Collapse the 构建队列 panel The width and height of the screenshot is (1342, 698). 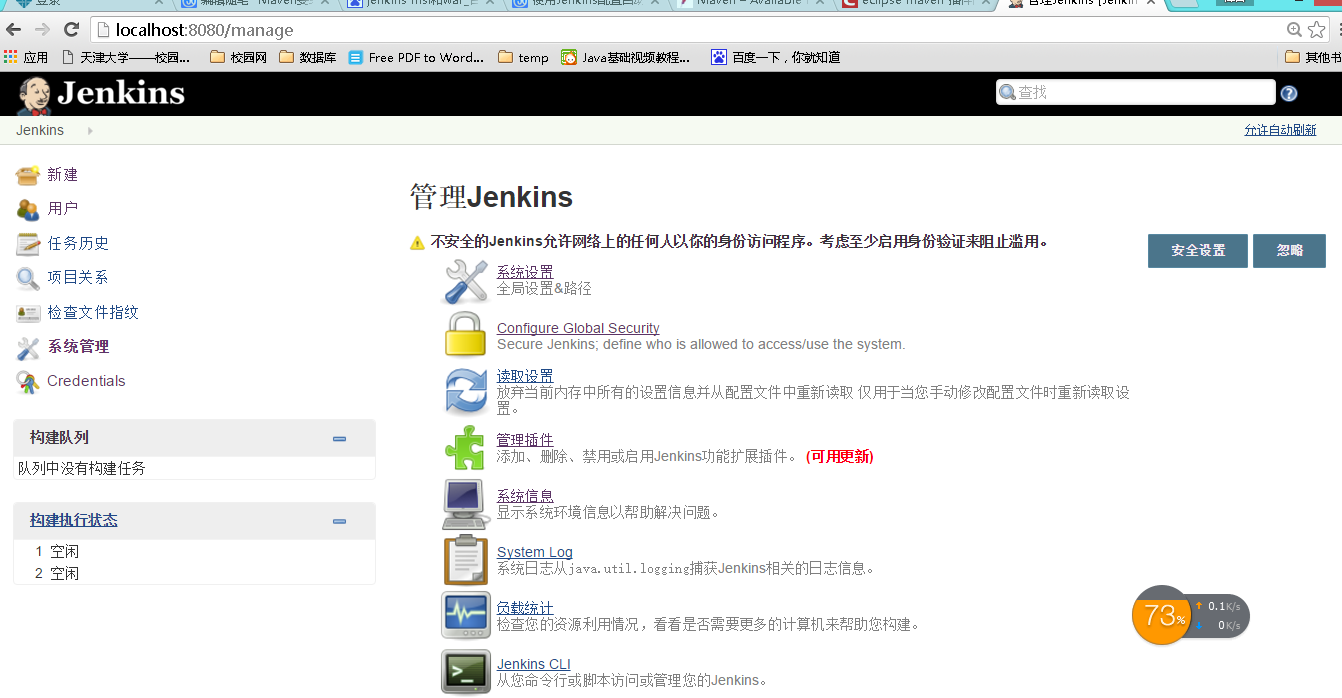pyautogui.click(x=340, y=438)
